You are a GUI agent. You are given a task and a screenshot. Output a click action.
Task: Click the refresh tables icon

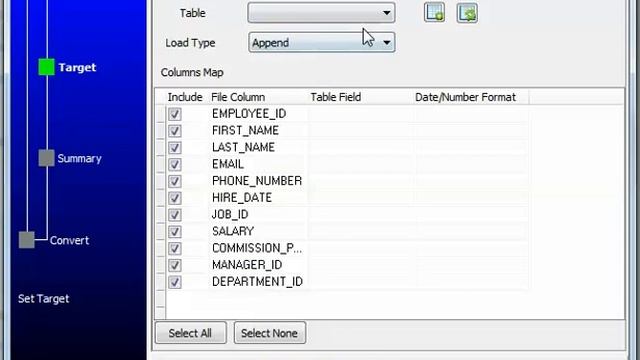point(467,13)
